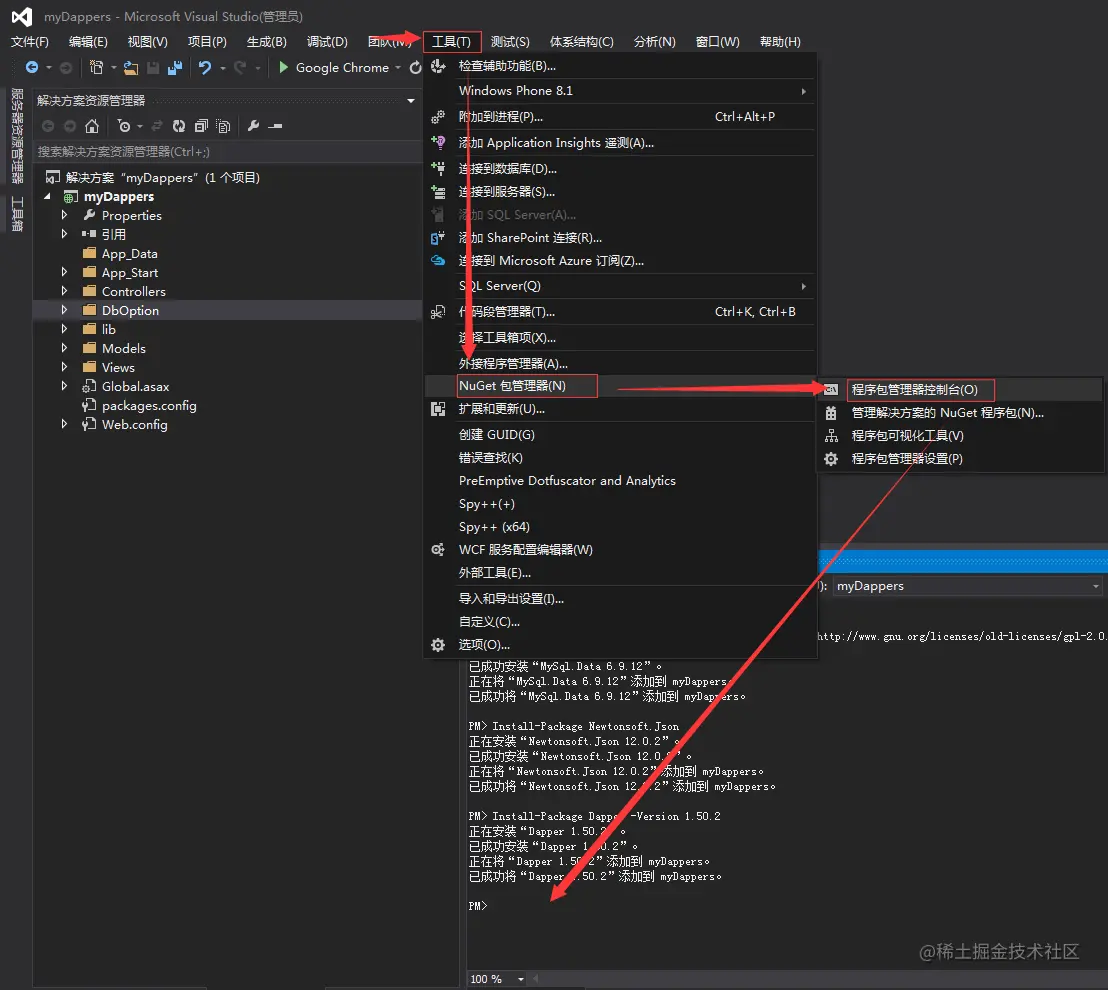
Task: Open the 编辑(E) menu
Action: point(88,42)
